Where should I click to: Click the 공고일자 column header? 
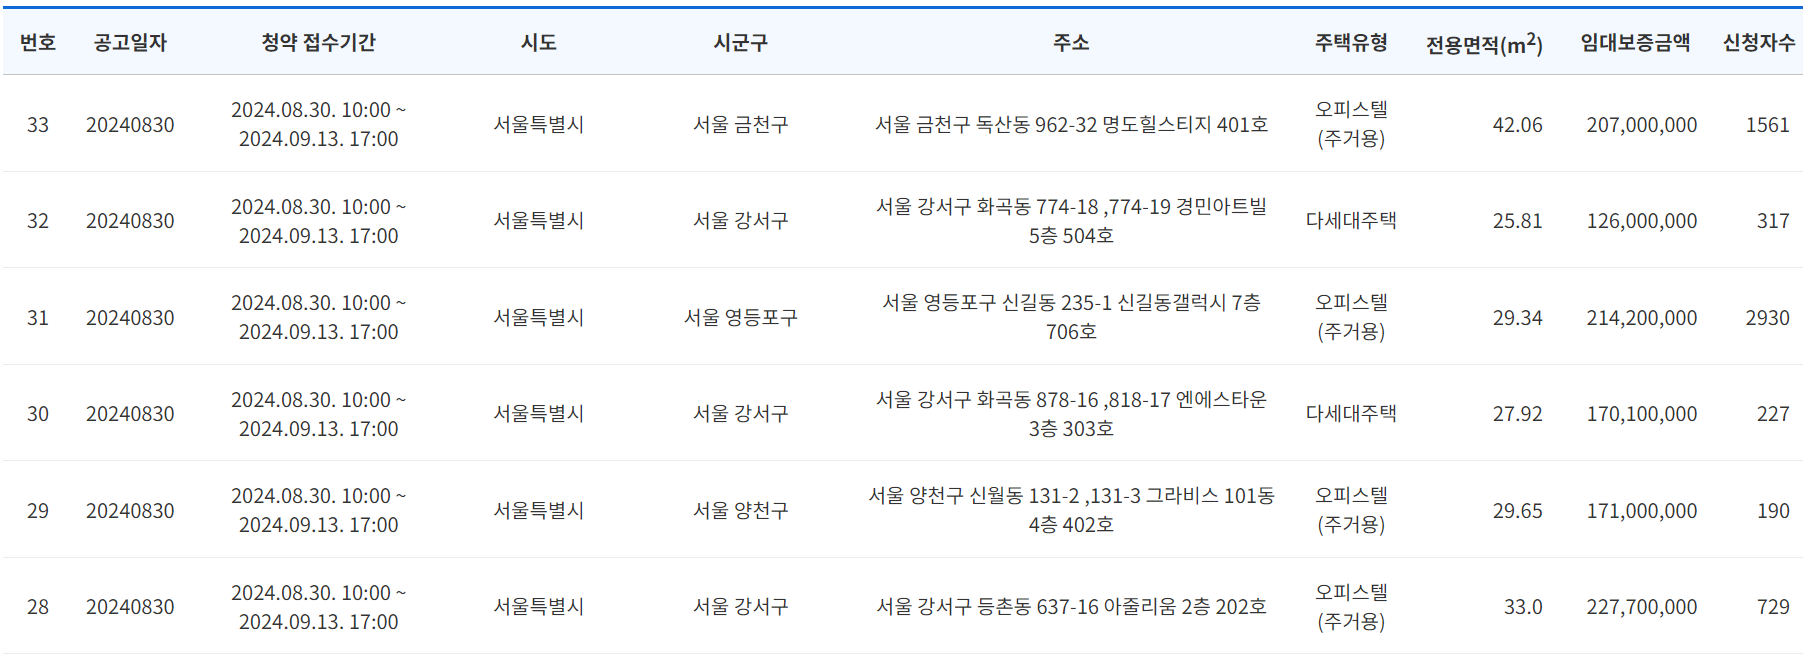130,42
